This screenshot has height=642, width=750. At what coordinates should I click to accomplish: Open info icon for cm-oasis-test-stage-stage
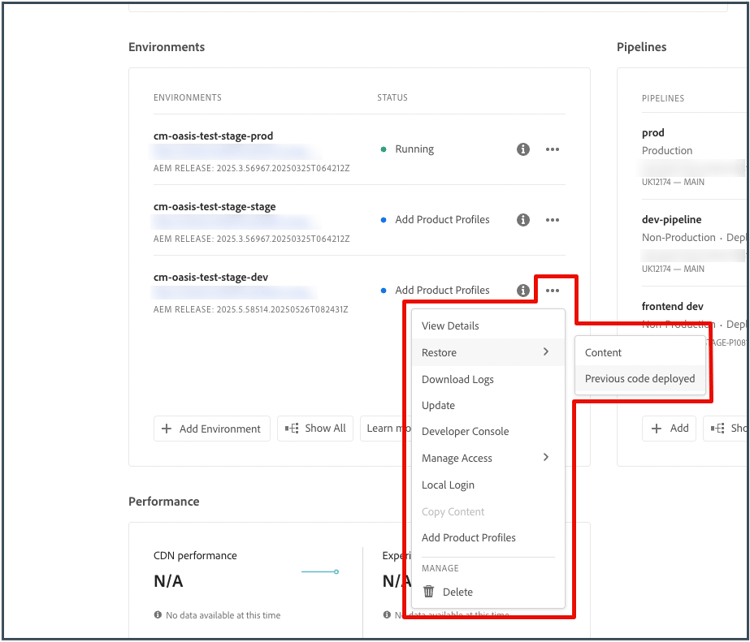click(x=523, y=220)
